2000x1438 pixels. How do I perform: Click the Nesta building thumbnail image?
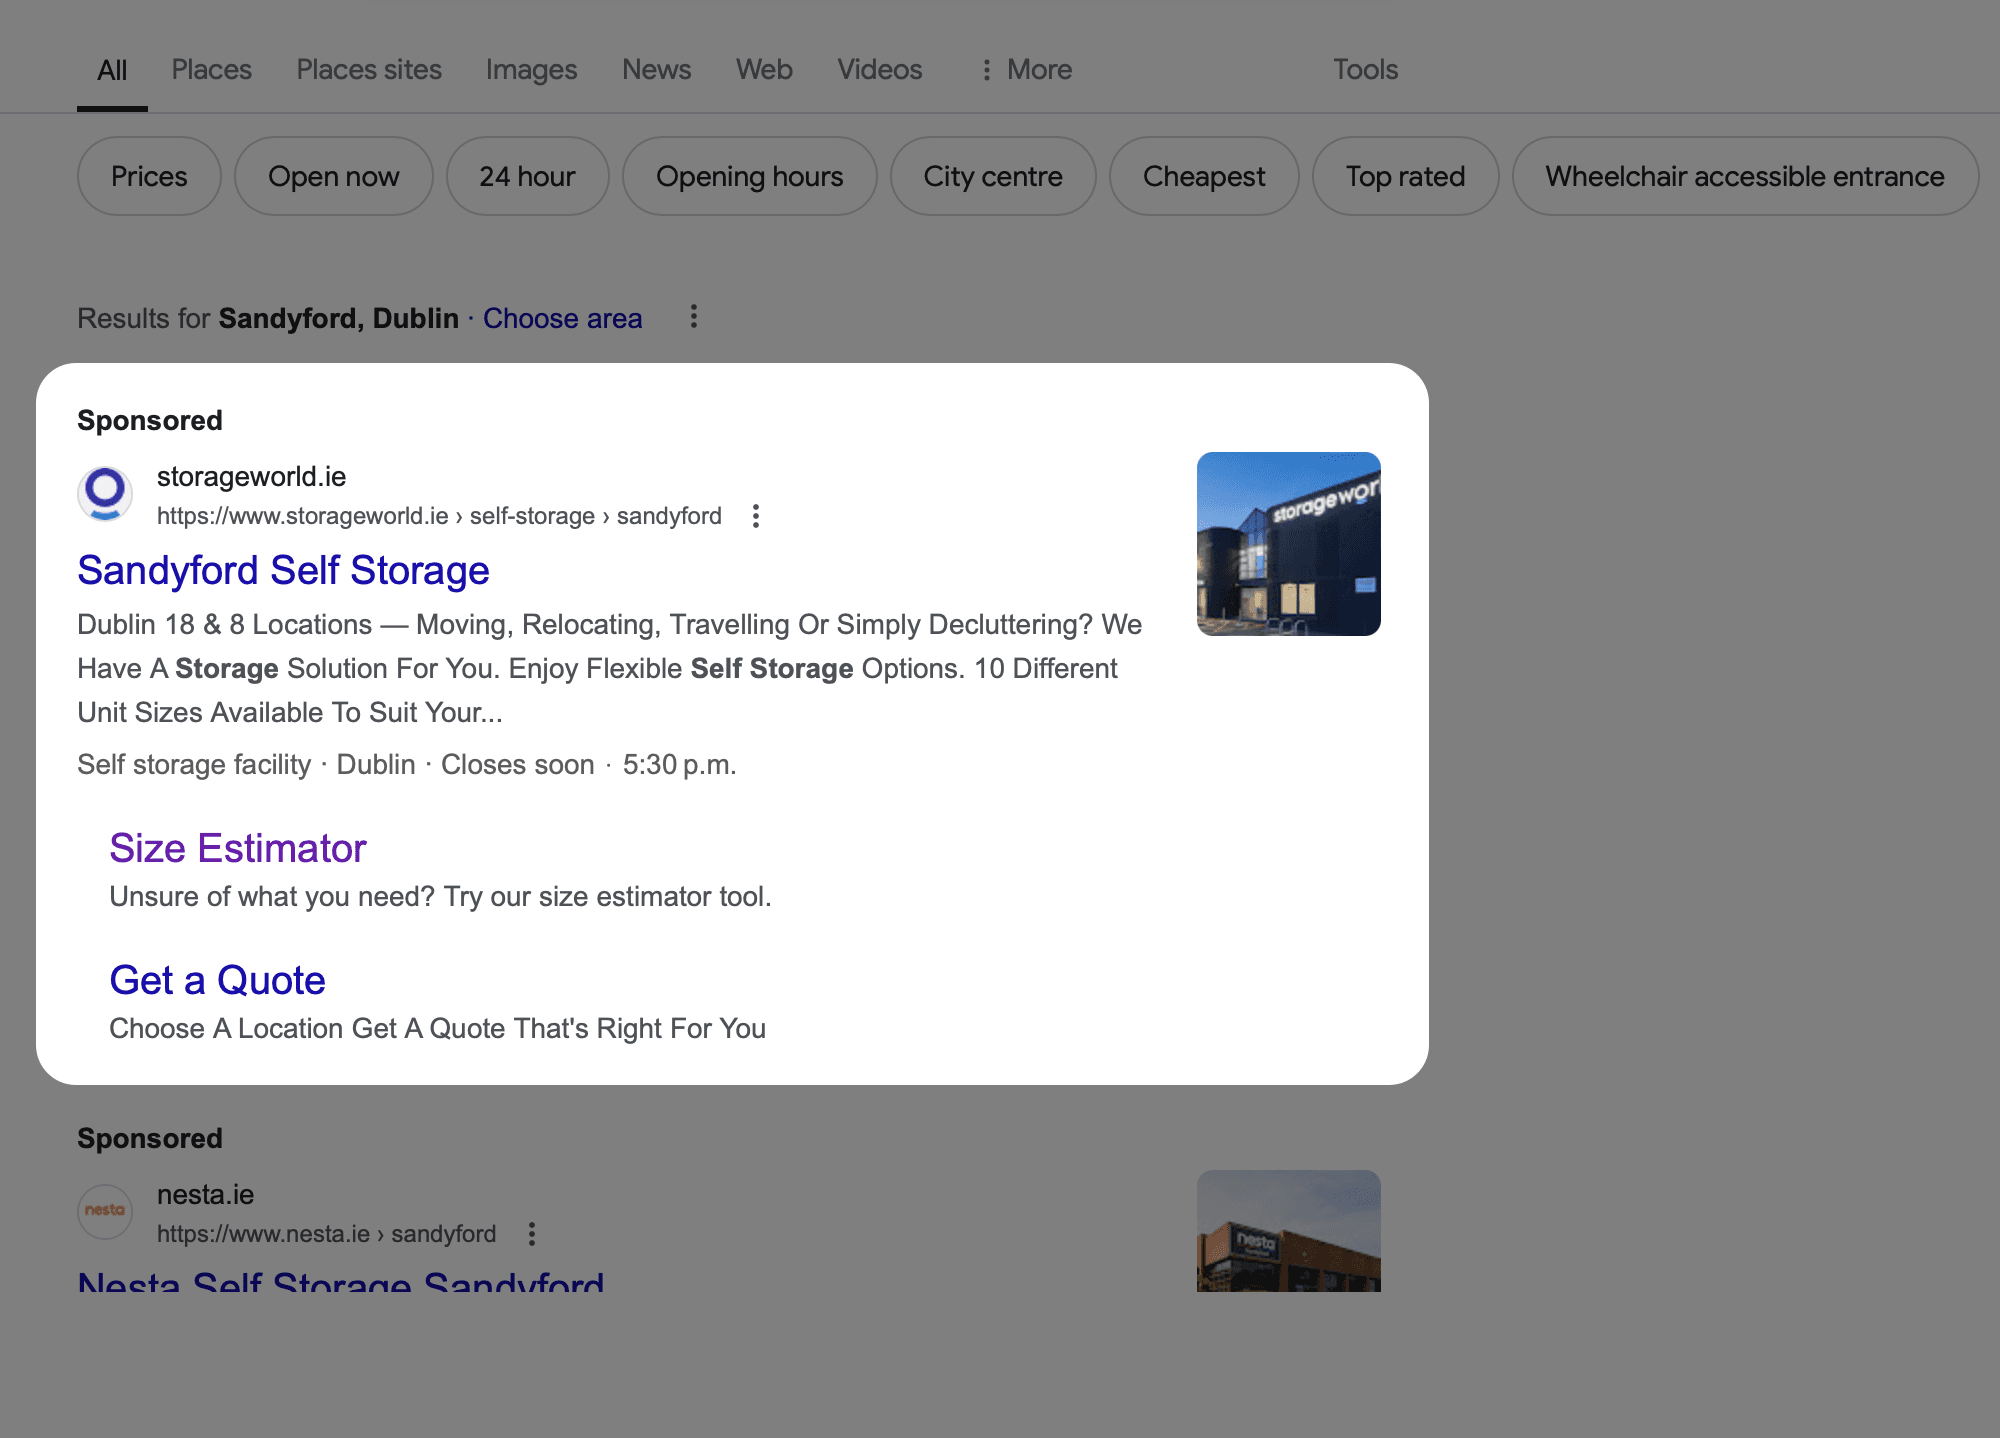tap(1288, 1231)
